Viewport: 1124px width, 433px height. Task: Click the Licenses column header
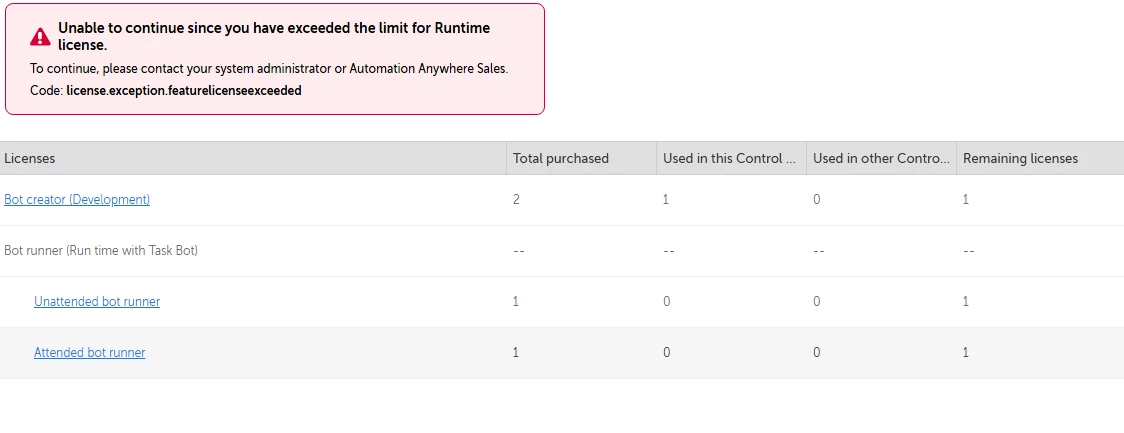pos(30,158)
